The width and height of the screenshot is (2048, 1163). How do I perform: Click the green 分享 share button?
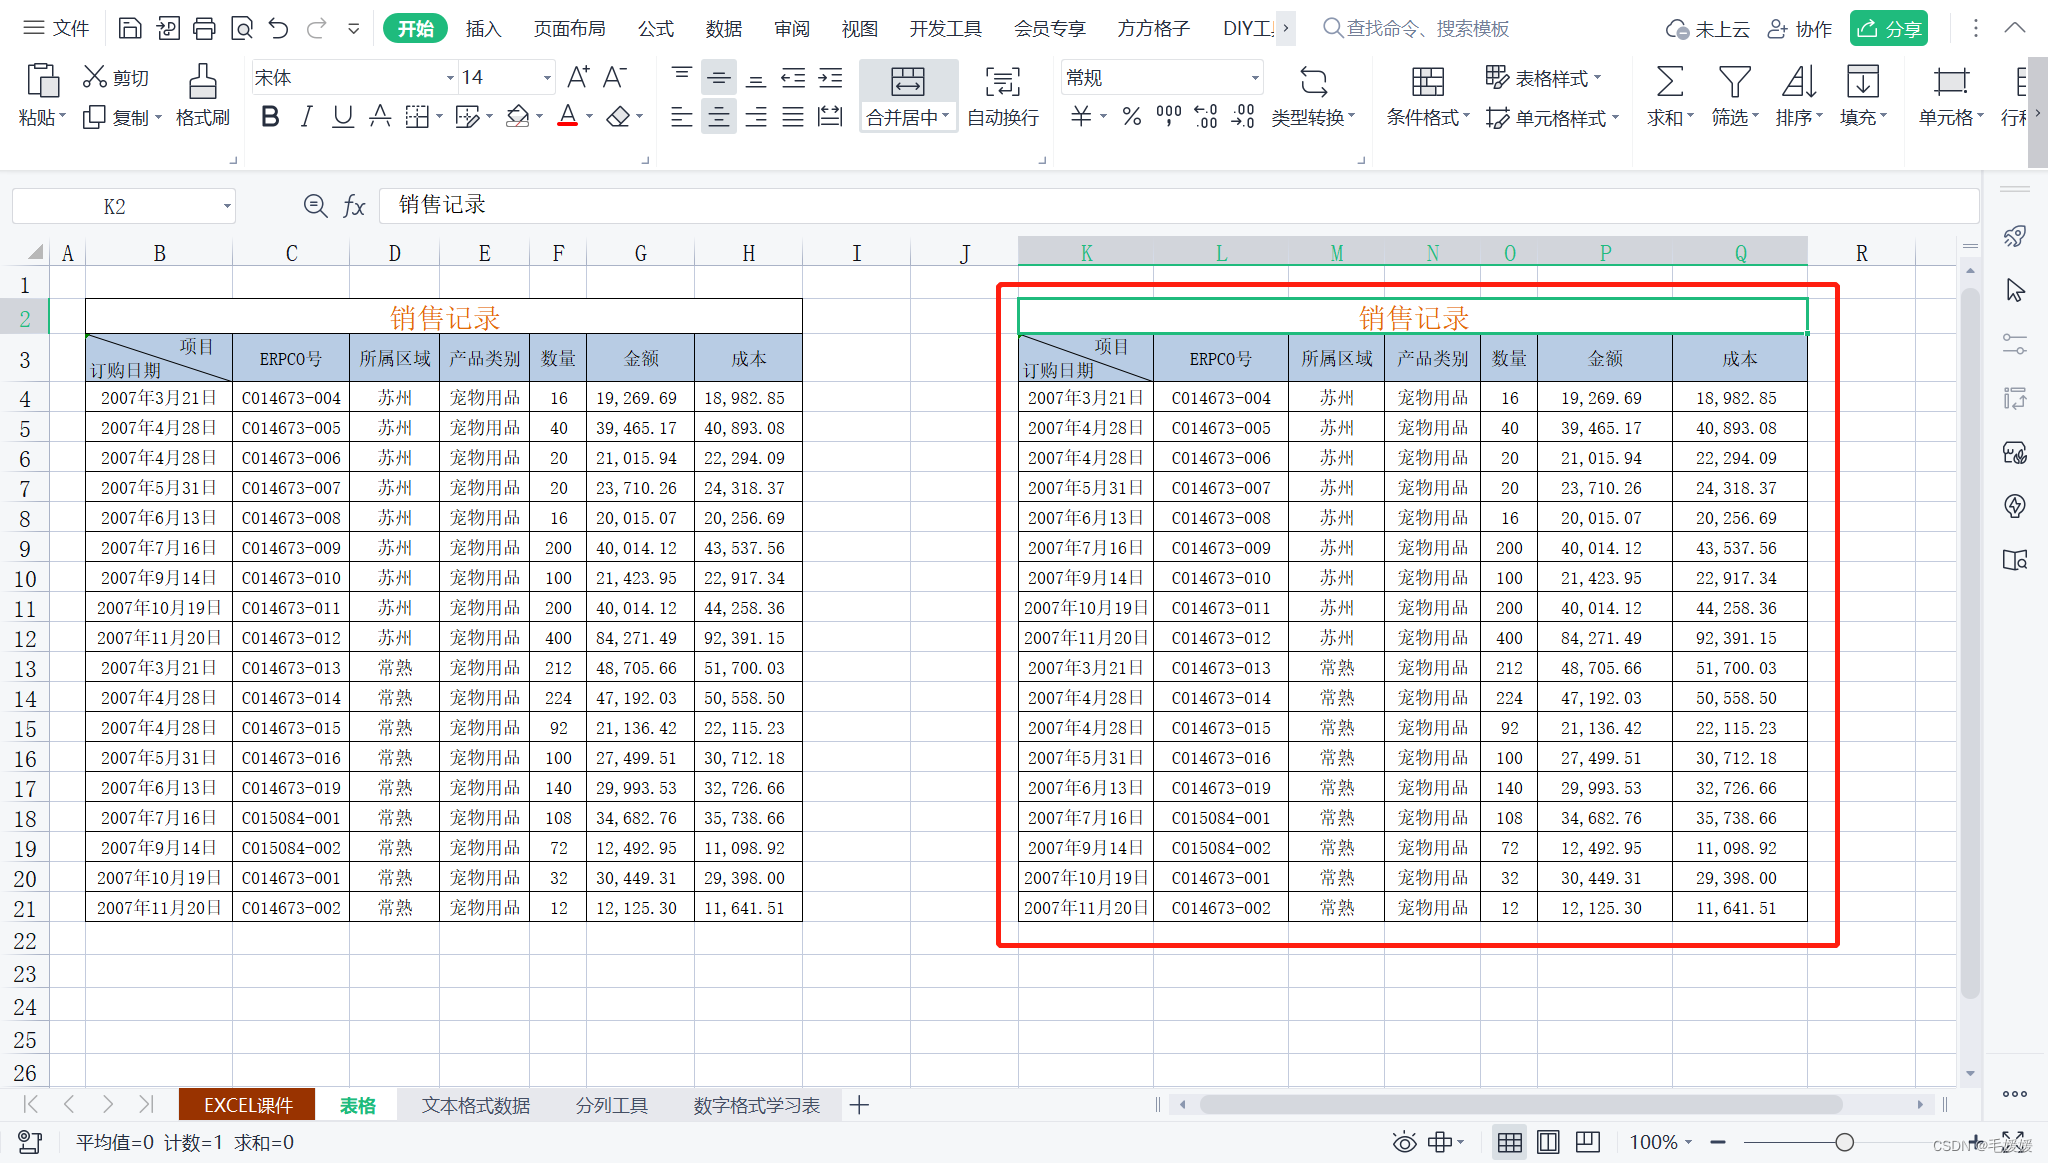1888,28
